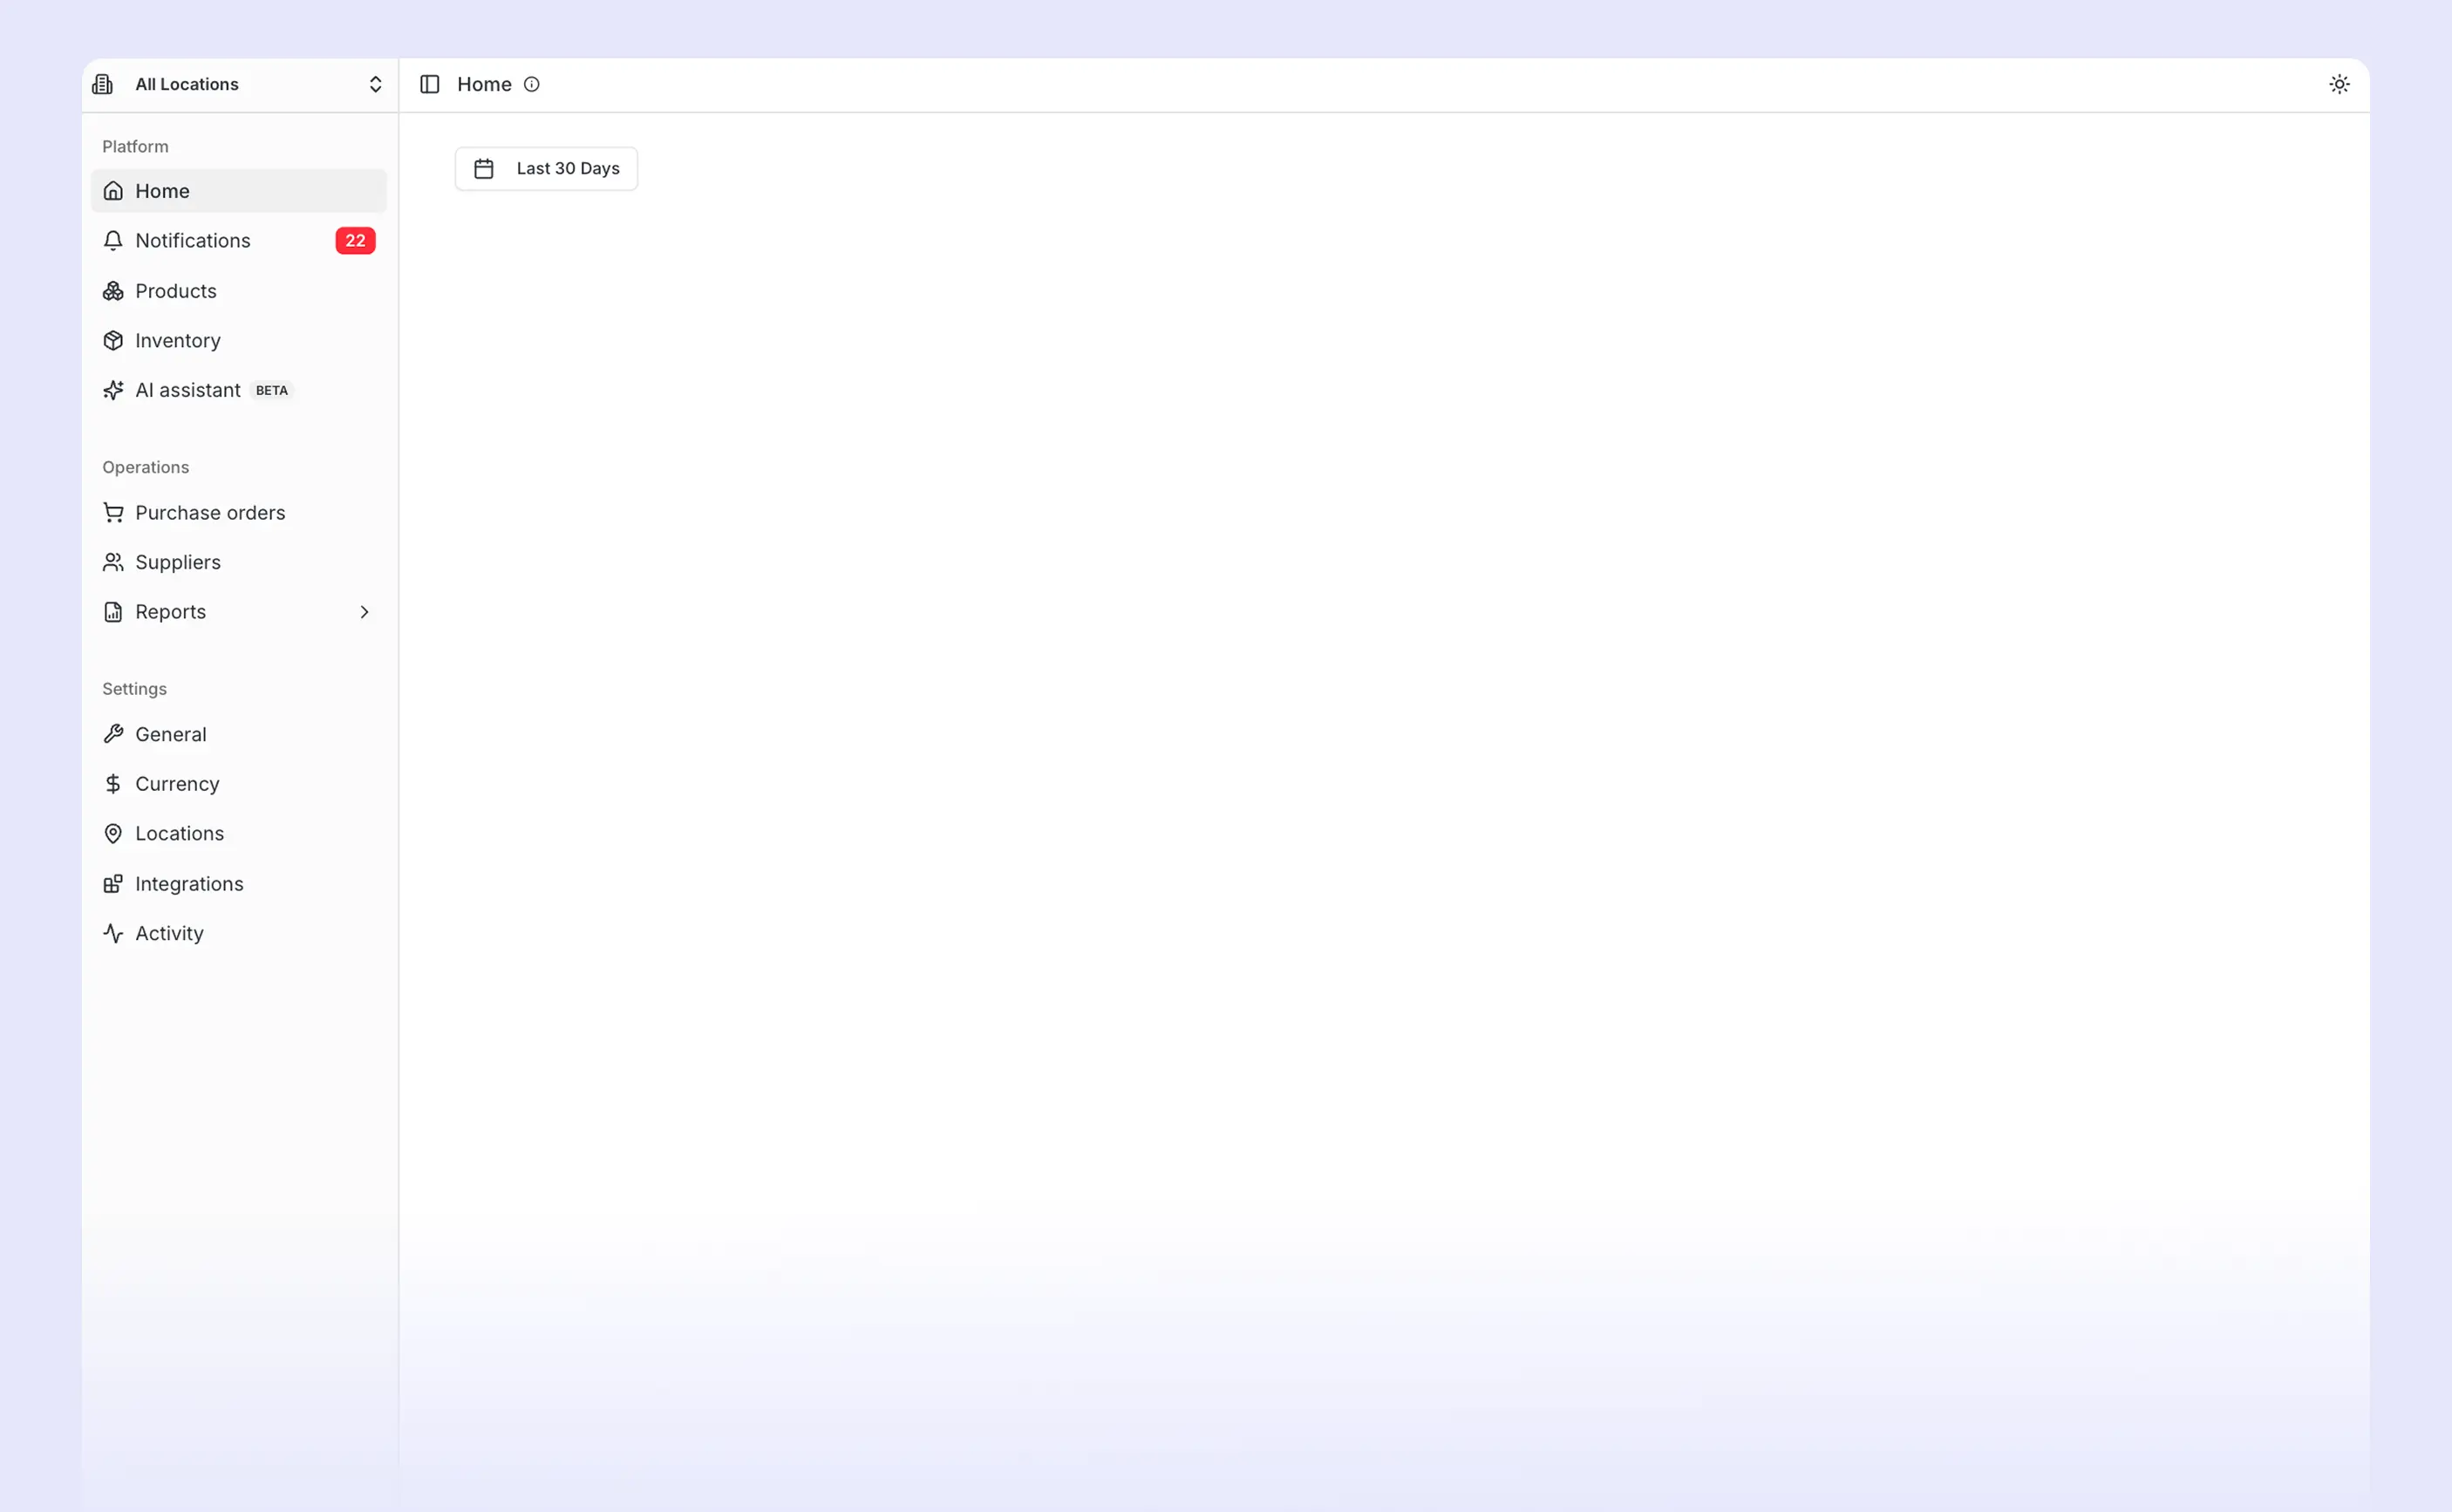Click the Purchase orders cart icon

tap(113, 513)
